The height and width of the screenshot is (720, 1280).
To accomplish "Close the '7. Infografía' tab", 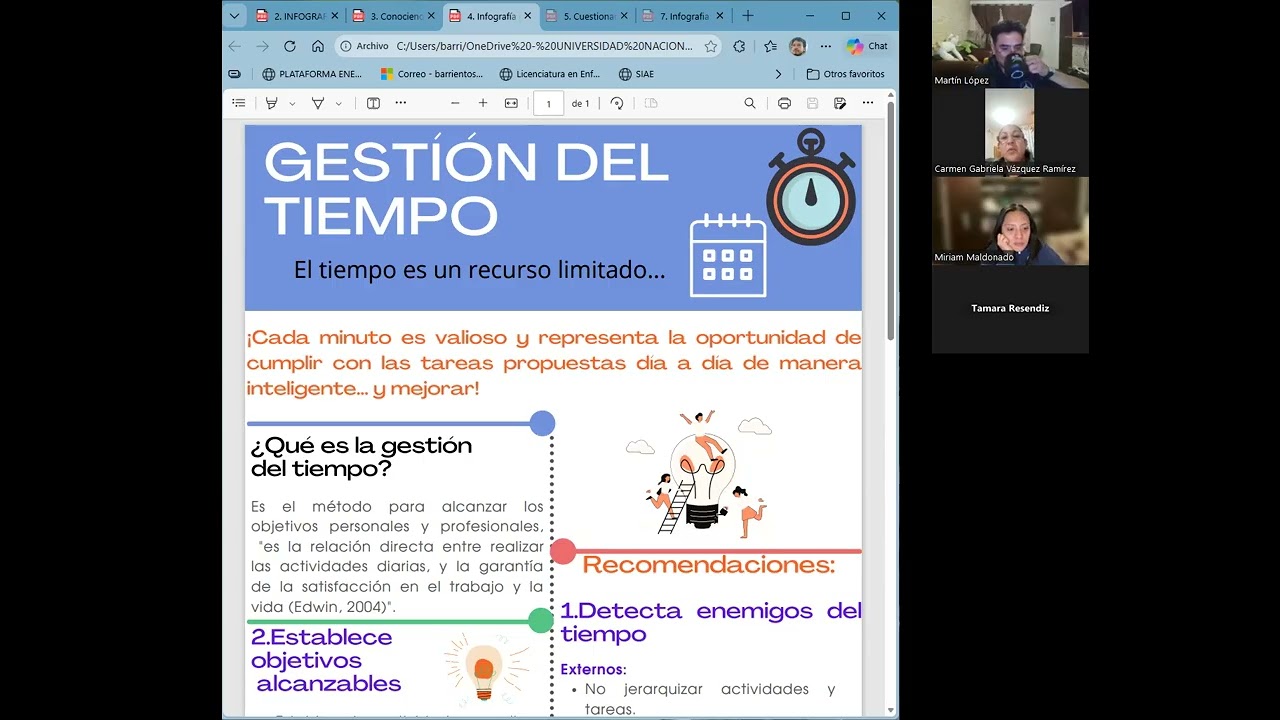I will [720, 16].
